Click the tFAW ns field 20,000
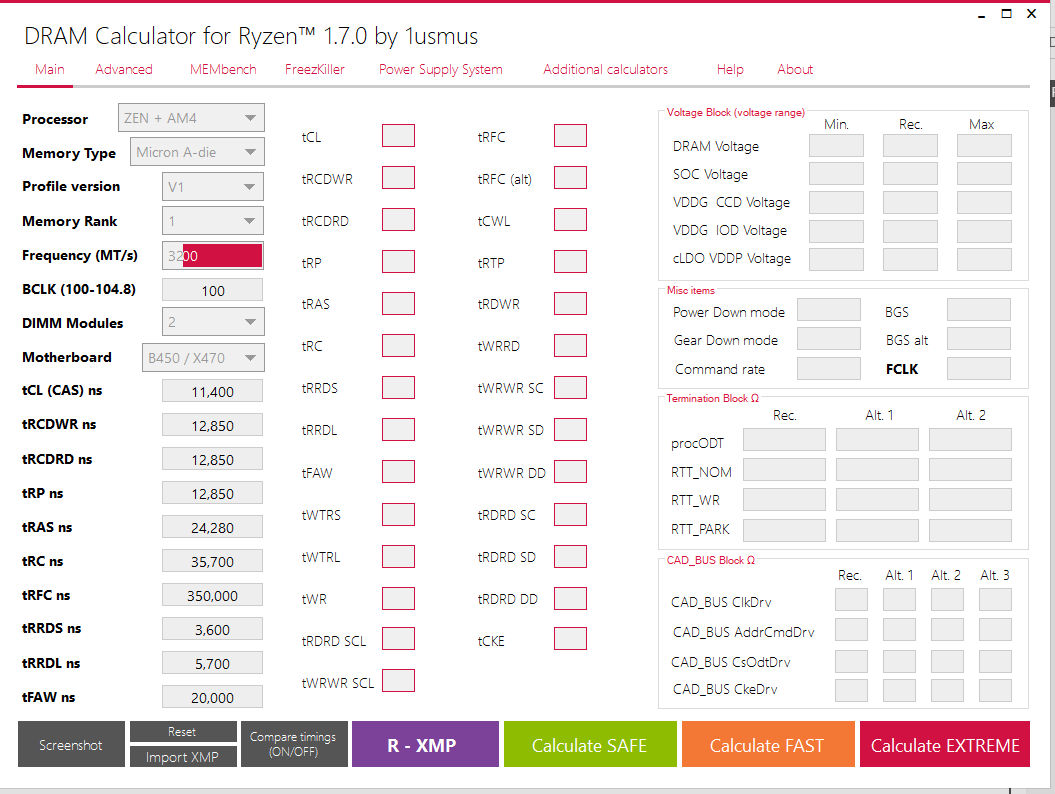Image resolution: width=1055 pixels, height=794 pixels. tap(213, 698)
